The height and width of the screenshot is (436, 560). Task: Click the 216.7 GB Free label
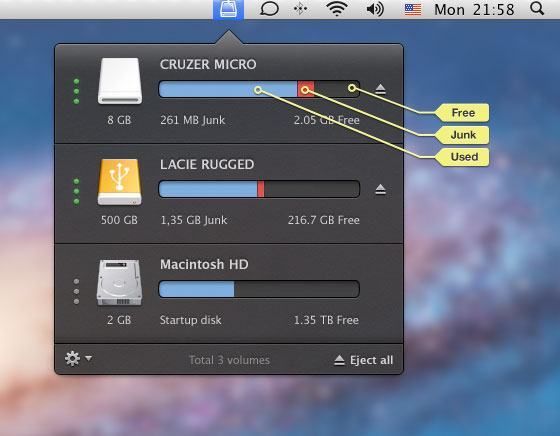click(324, 220)
